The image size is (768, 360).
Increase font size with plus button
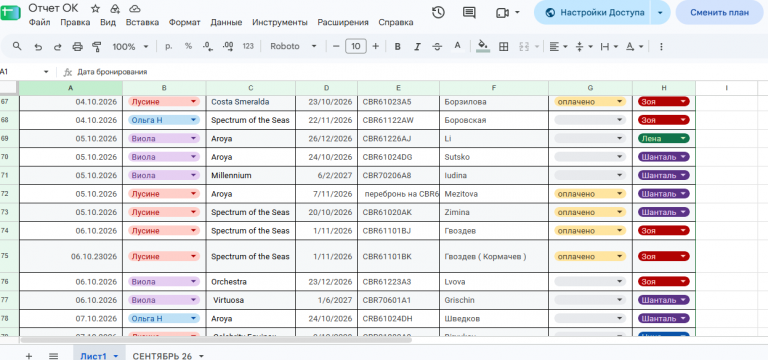tap(376, 46)
